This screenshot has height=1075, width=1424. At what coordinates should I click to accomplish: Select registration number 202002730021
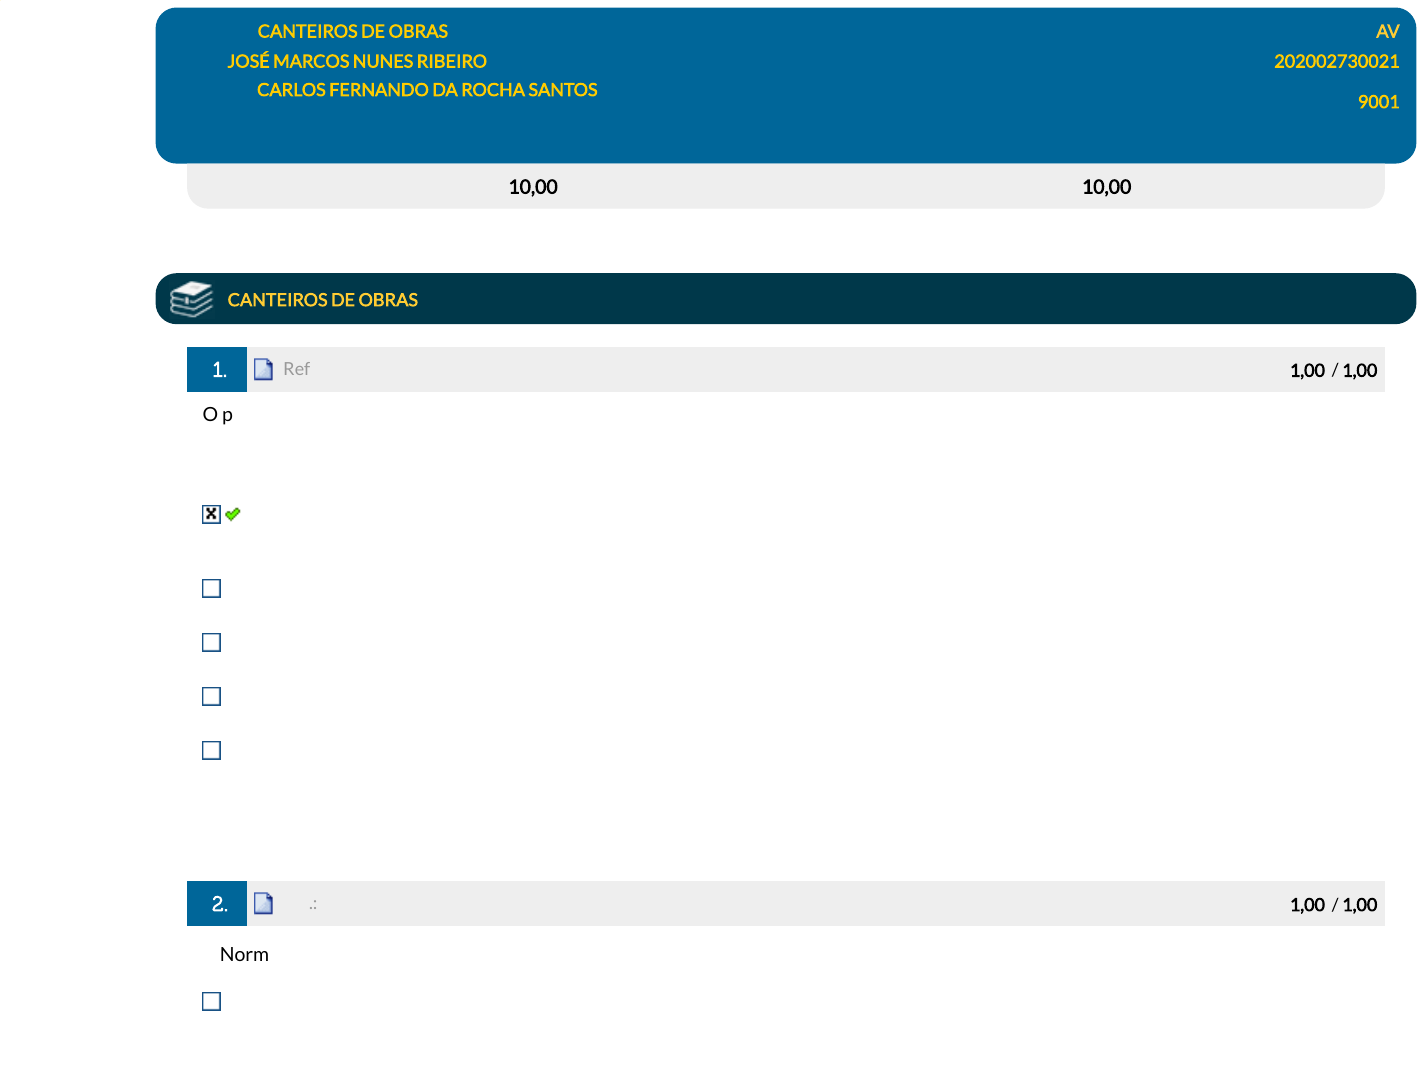[1336, 61]
